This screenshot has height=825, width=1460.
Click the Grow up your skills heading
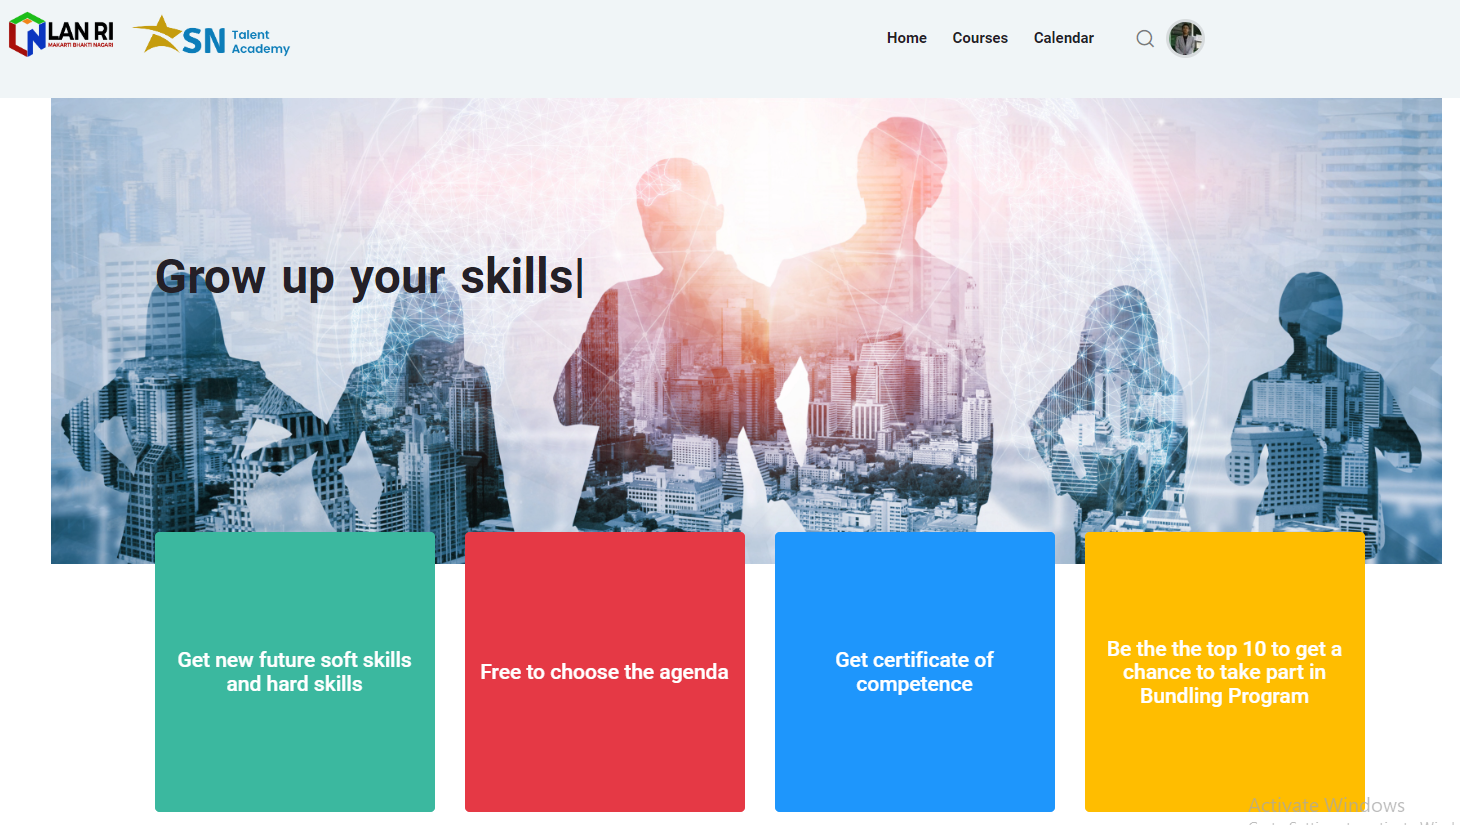pos(366,277)
